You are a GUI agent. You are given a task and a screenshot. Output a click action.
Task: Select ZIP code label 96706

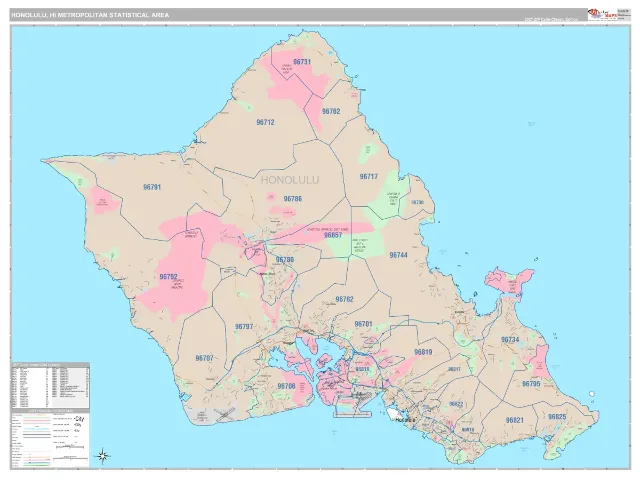click(286, 386)
